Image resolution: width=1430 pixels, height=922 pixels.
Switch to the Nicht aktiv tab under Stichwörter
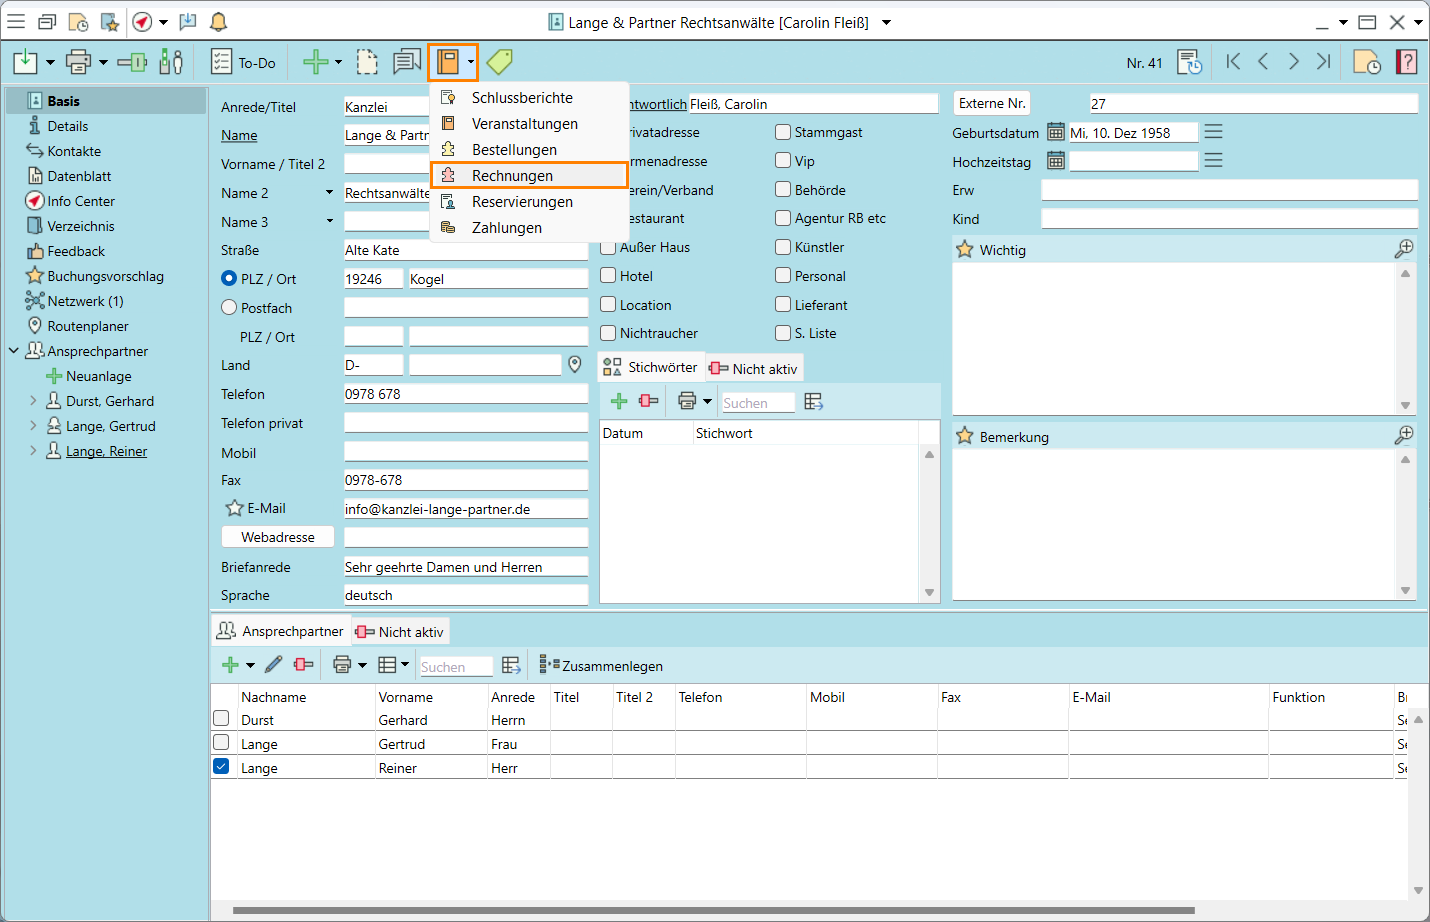(x=754, y=369)
